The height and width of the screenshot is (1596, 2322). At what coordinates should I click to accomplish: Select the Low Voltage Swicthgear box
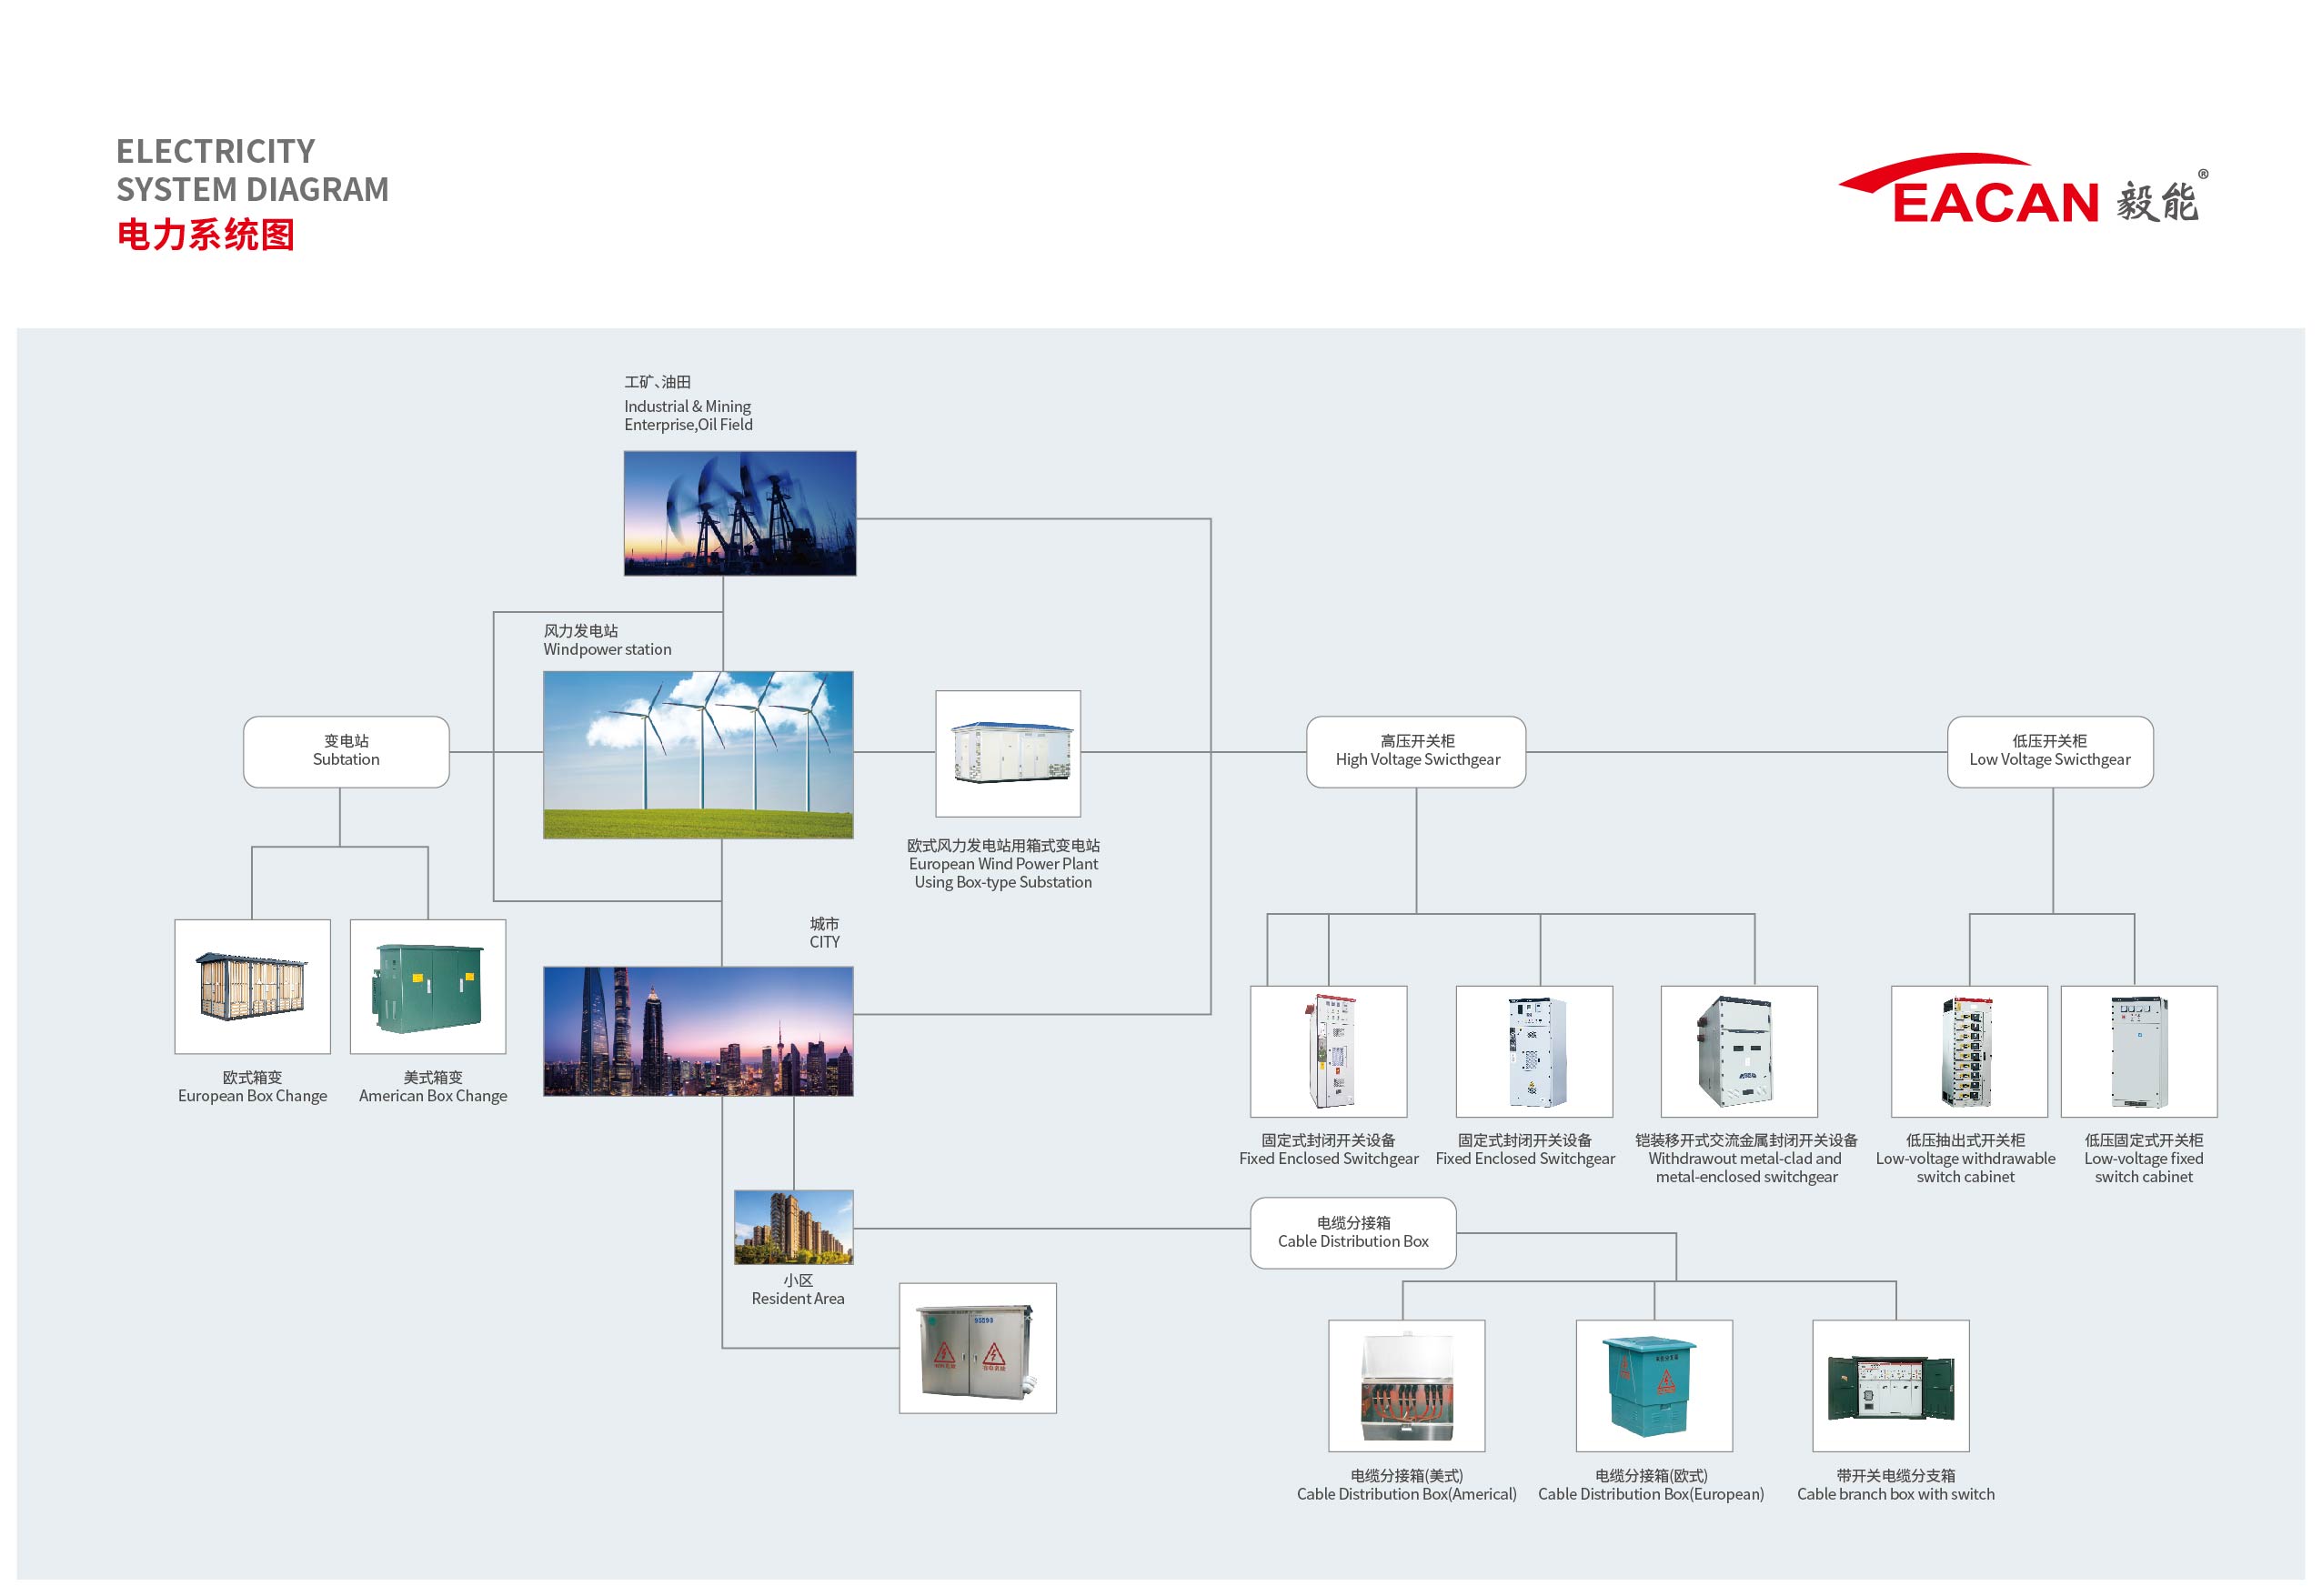coord(2051,752)
